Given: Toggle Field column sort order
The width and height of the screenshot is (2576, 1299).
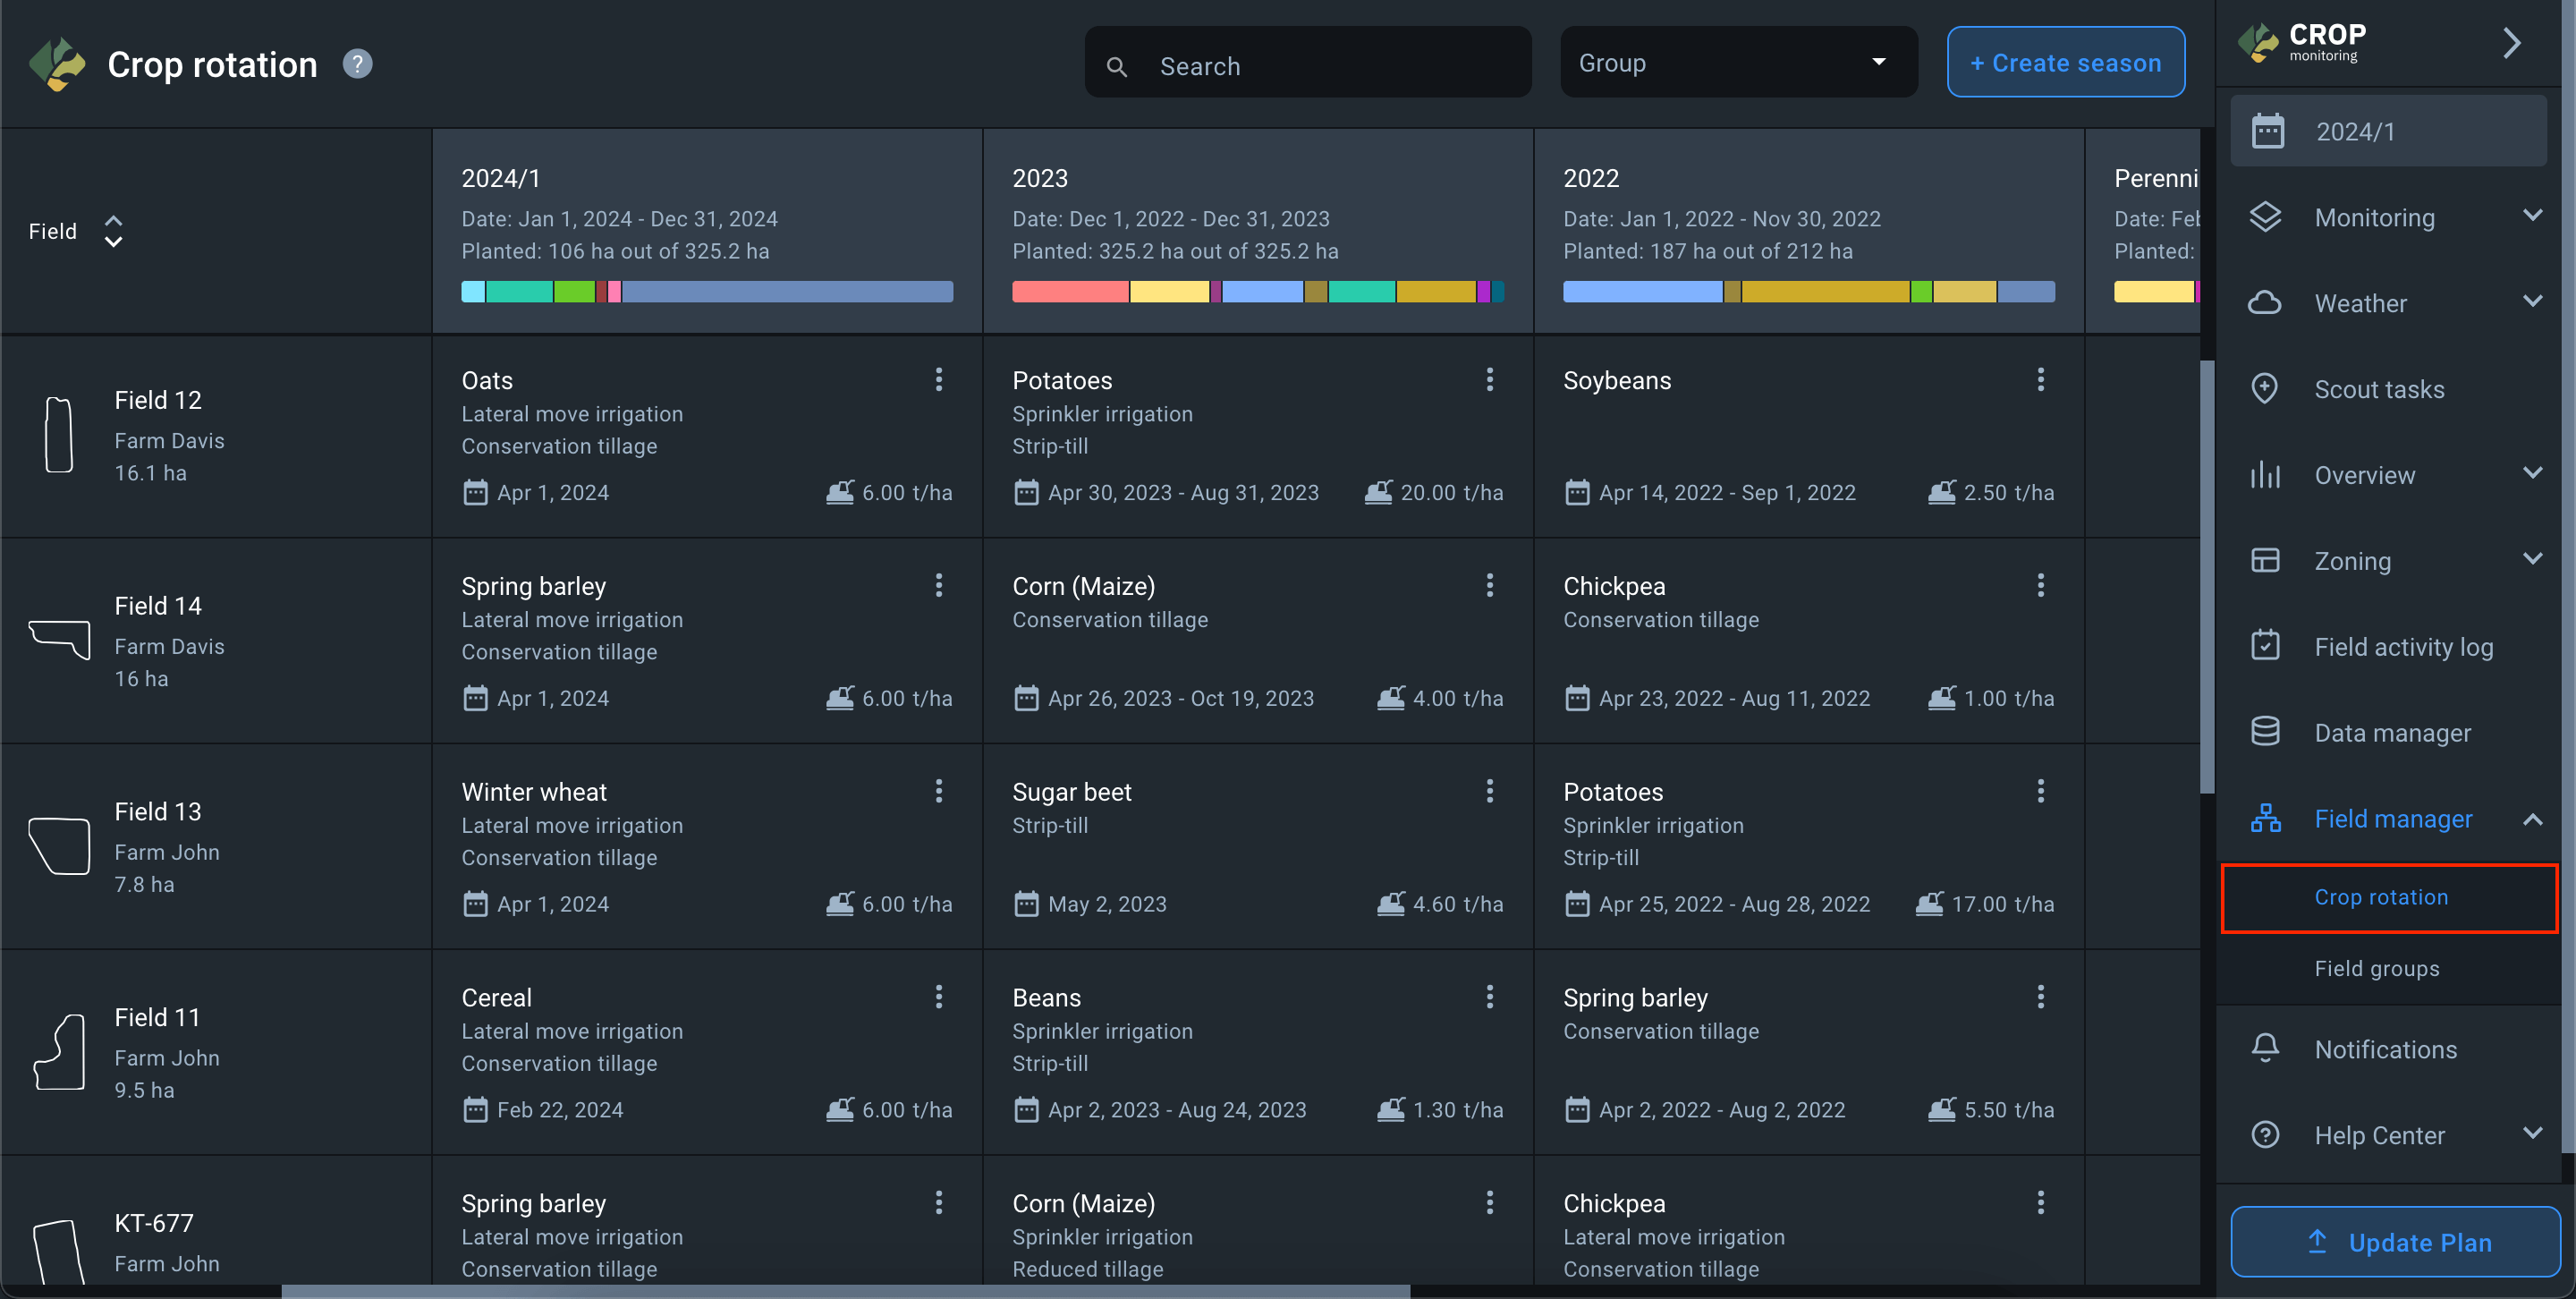Looking at the screenshot, I should pos(113,231).
